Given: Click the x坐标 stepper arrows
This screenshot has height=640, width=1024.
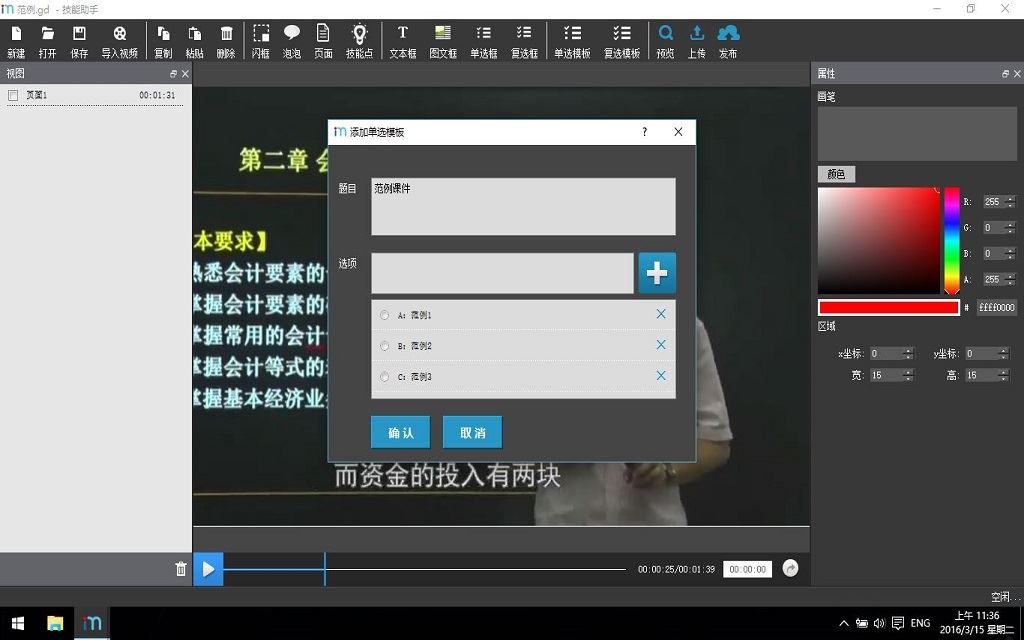Looking at the screenshot, I should (908, 353).
